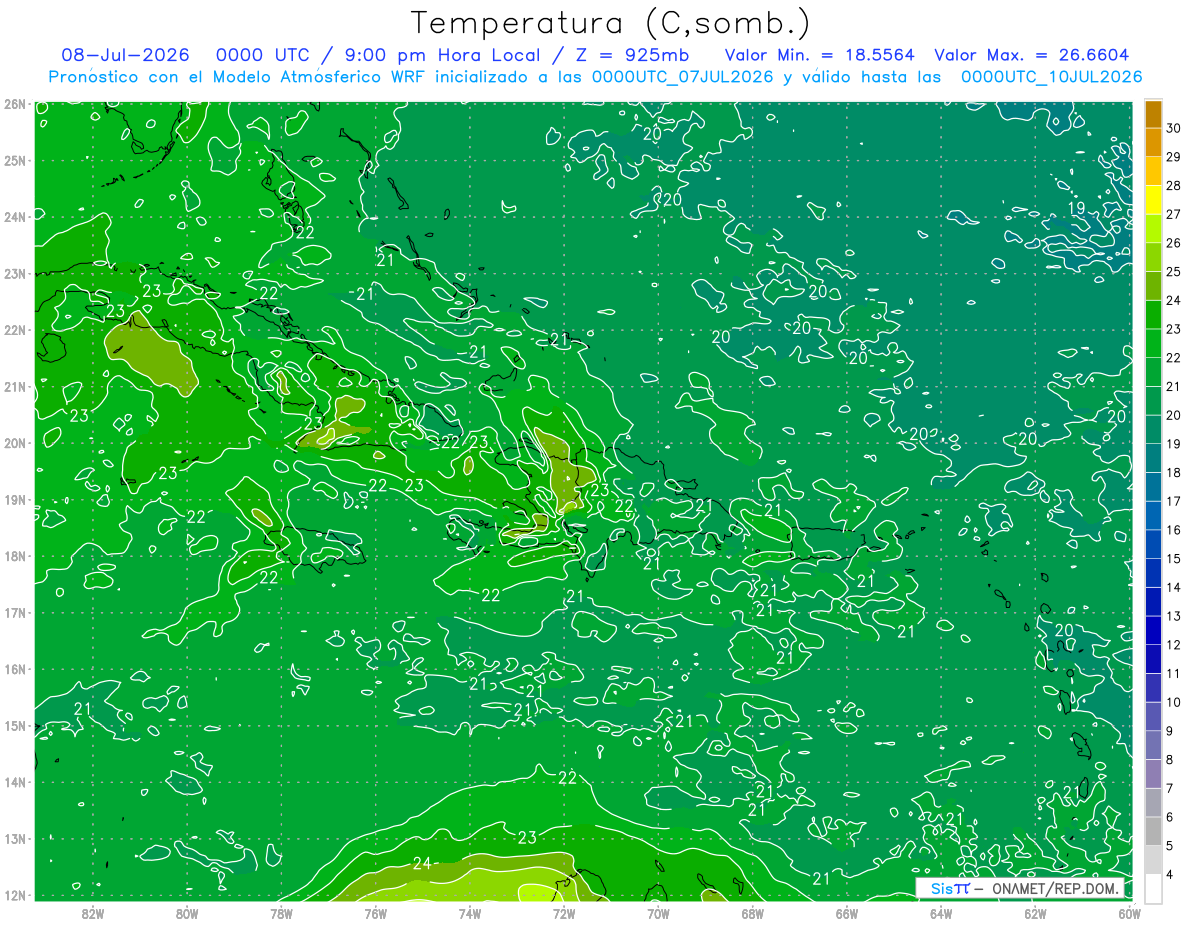Click the '20N' latitude axis label
This screenshot has height=927, width=1200.
(x=14, y=443)
